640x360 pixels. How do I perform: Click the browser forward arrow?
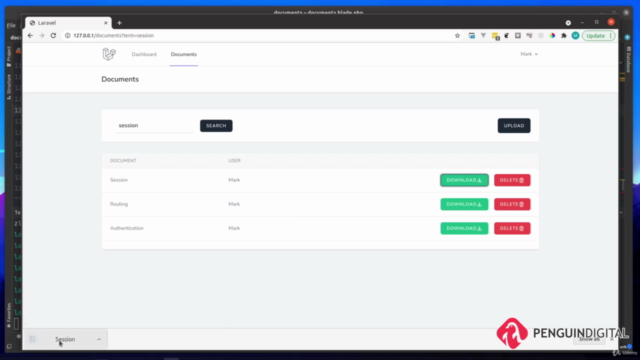tap(42, 36)
